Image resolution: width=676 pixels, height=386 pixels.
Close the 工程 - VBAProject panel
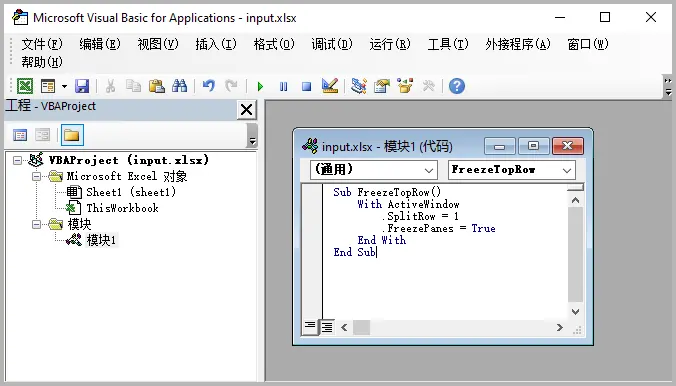click(x=247, y=110)
